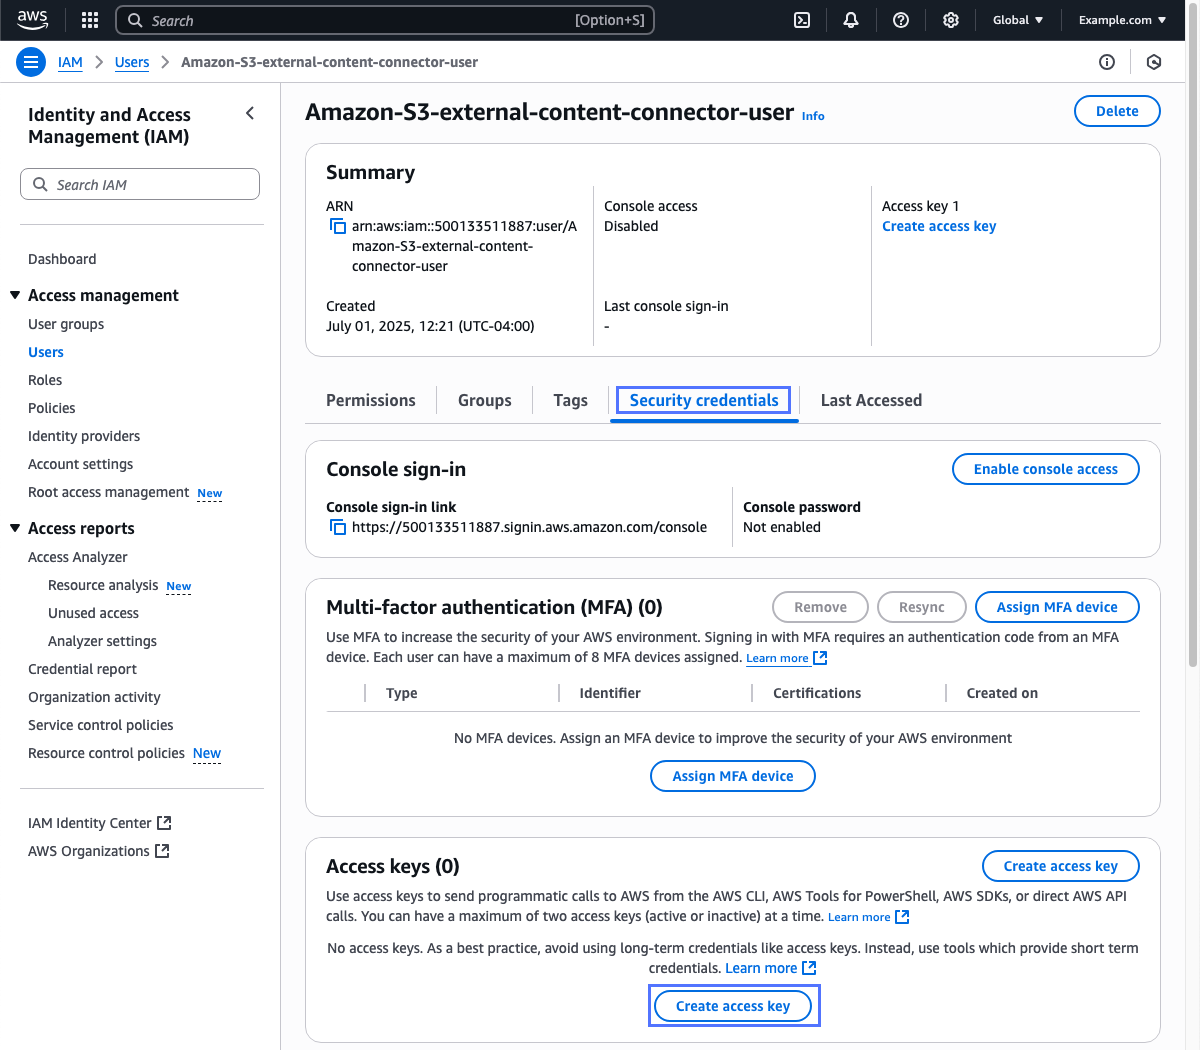Open external link icon beside IAM Identity Center
This screenshot has height=1050, width=1200.
point(165,823)
